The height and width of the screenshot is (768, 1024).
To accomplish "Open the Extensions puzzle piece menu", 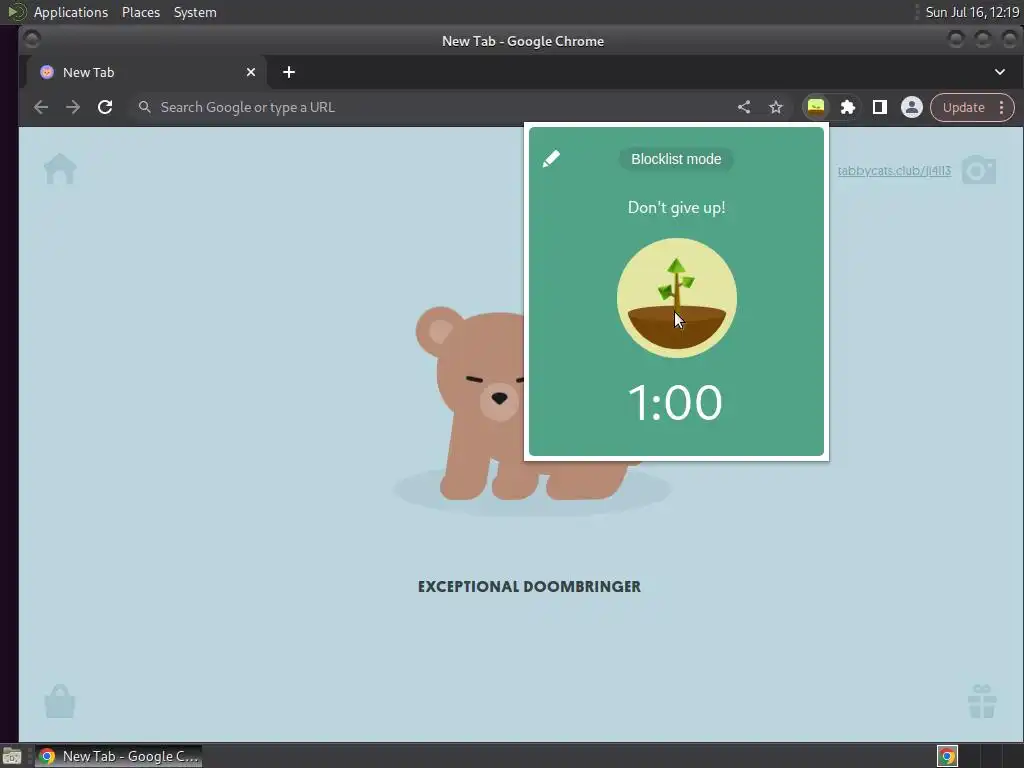I will [848, 107].
